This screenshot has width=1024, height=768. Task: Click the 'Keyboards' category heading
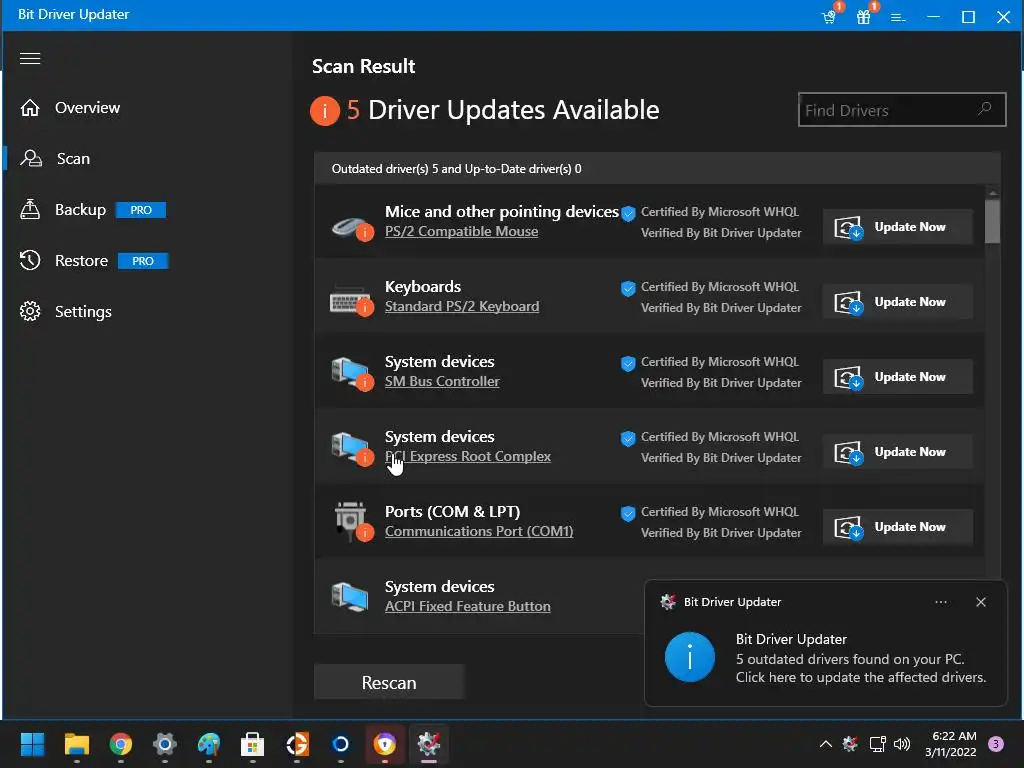[423, 287]
